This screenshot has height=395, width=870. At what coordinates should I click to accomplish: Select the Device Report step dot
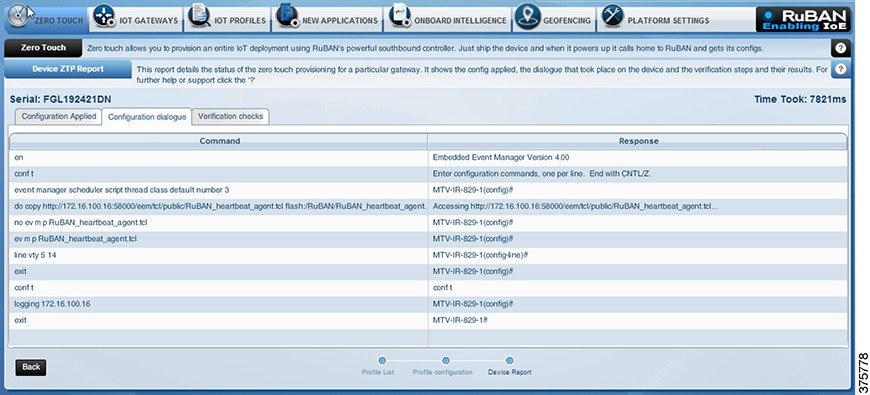click(x=509, y=361)
